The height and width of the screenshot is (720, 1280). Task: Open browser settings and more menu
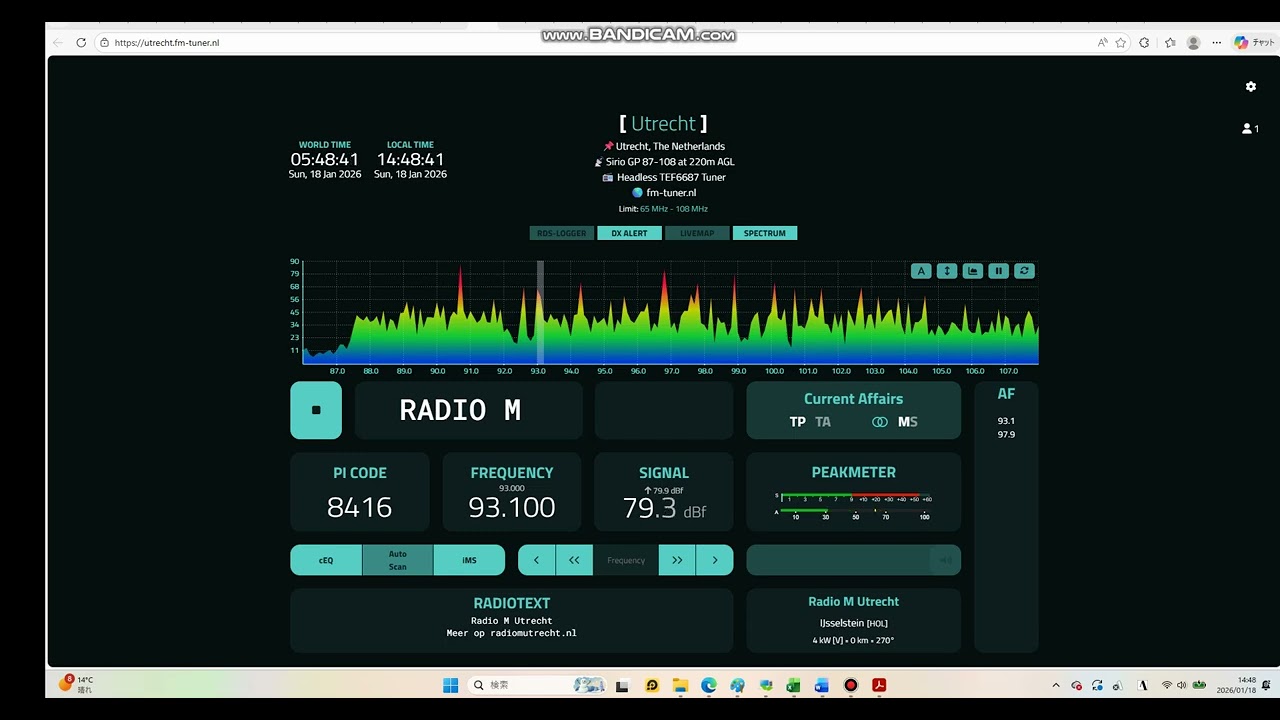(1217, 43)
